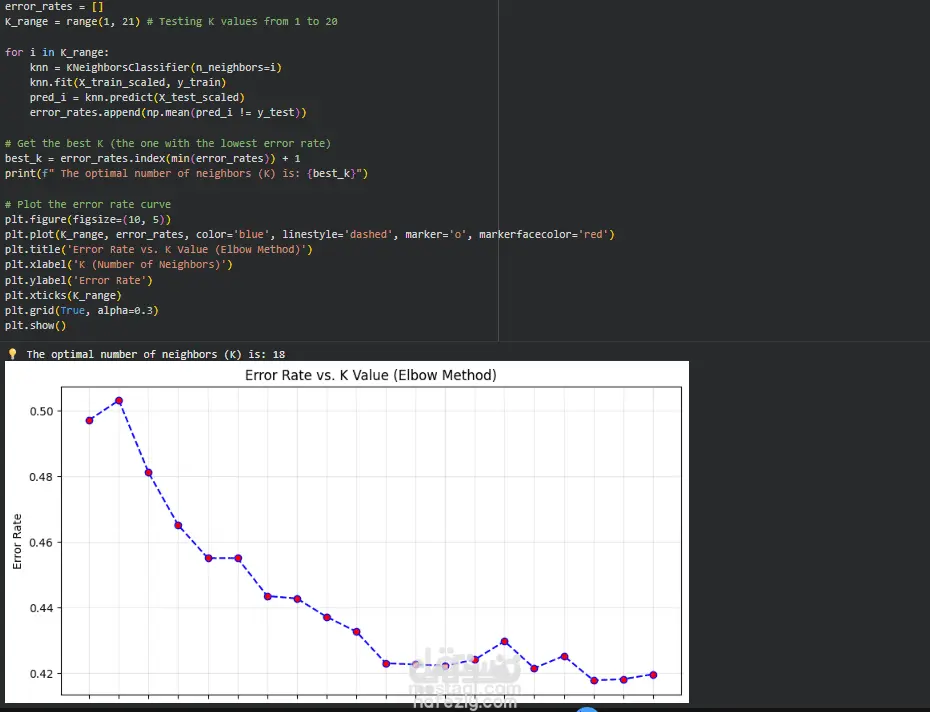
Task: Click the 'plt.show()' line
Action: pos(36,326)
